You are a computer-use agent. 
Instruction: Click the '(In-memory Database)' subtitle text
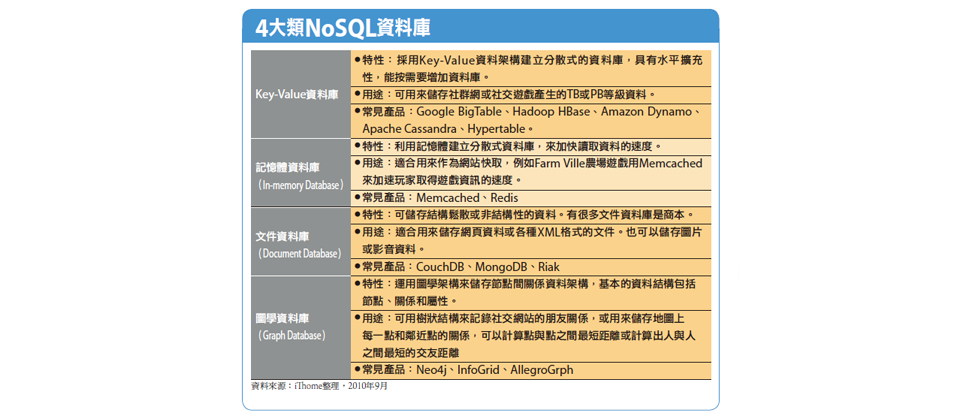tap(300, 185)
